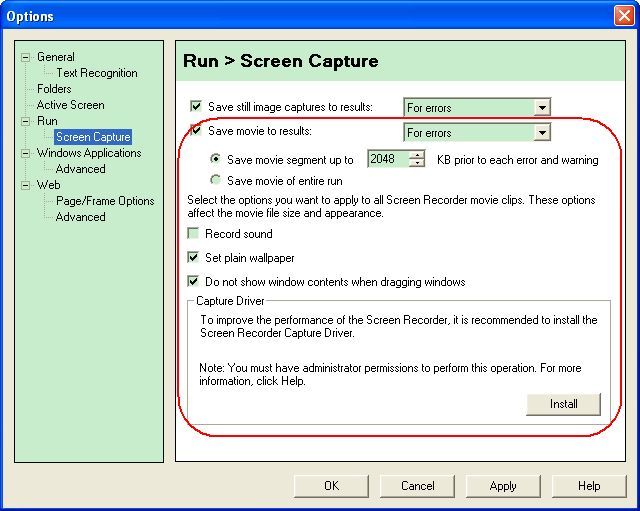
Task: Select Save movie segment up to radio
Action: pos(215,158)
